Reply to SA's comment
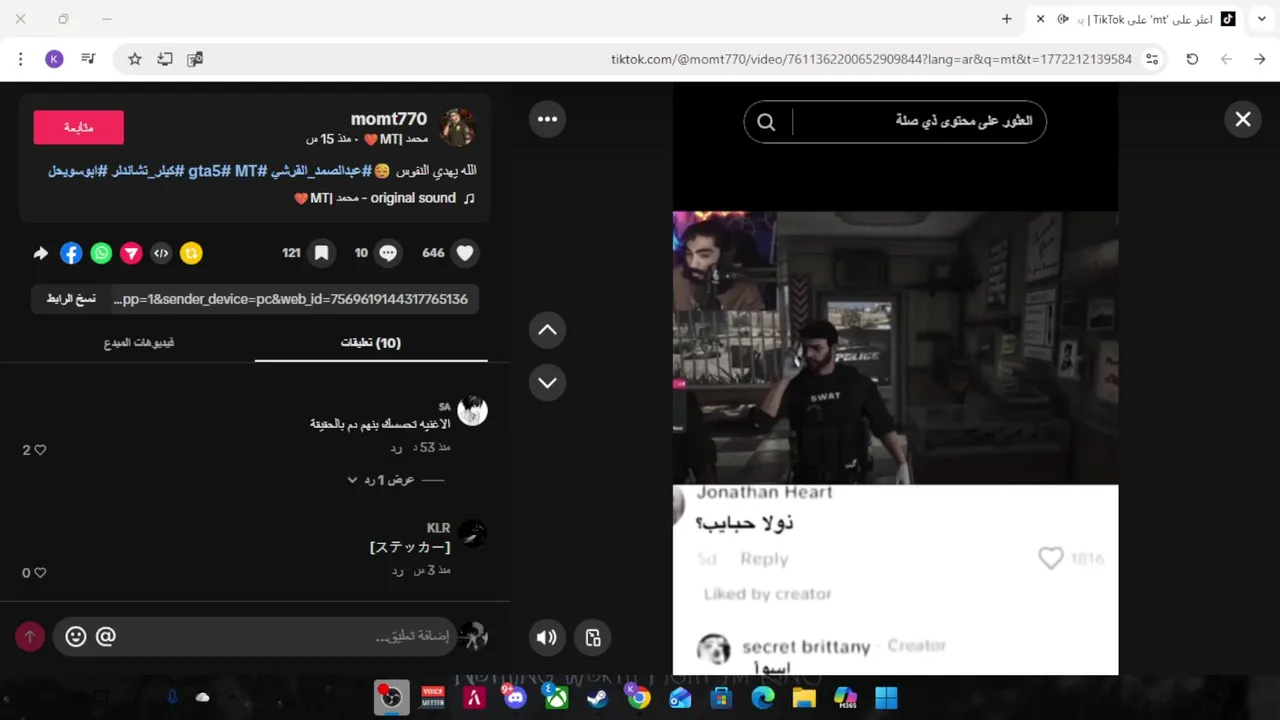 [396, 447]
